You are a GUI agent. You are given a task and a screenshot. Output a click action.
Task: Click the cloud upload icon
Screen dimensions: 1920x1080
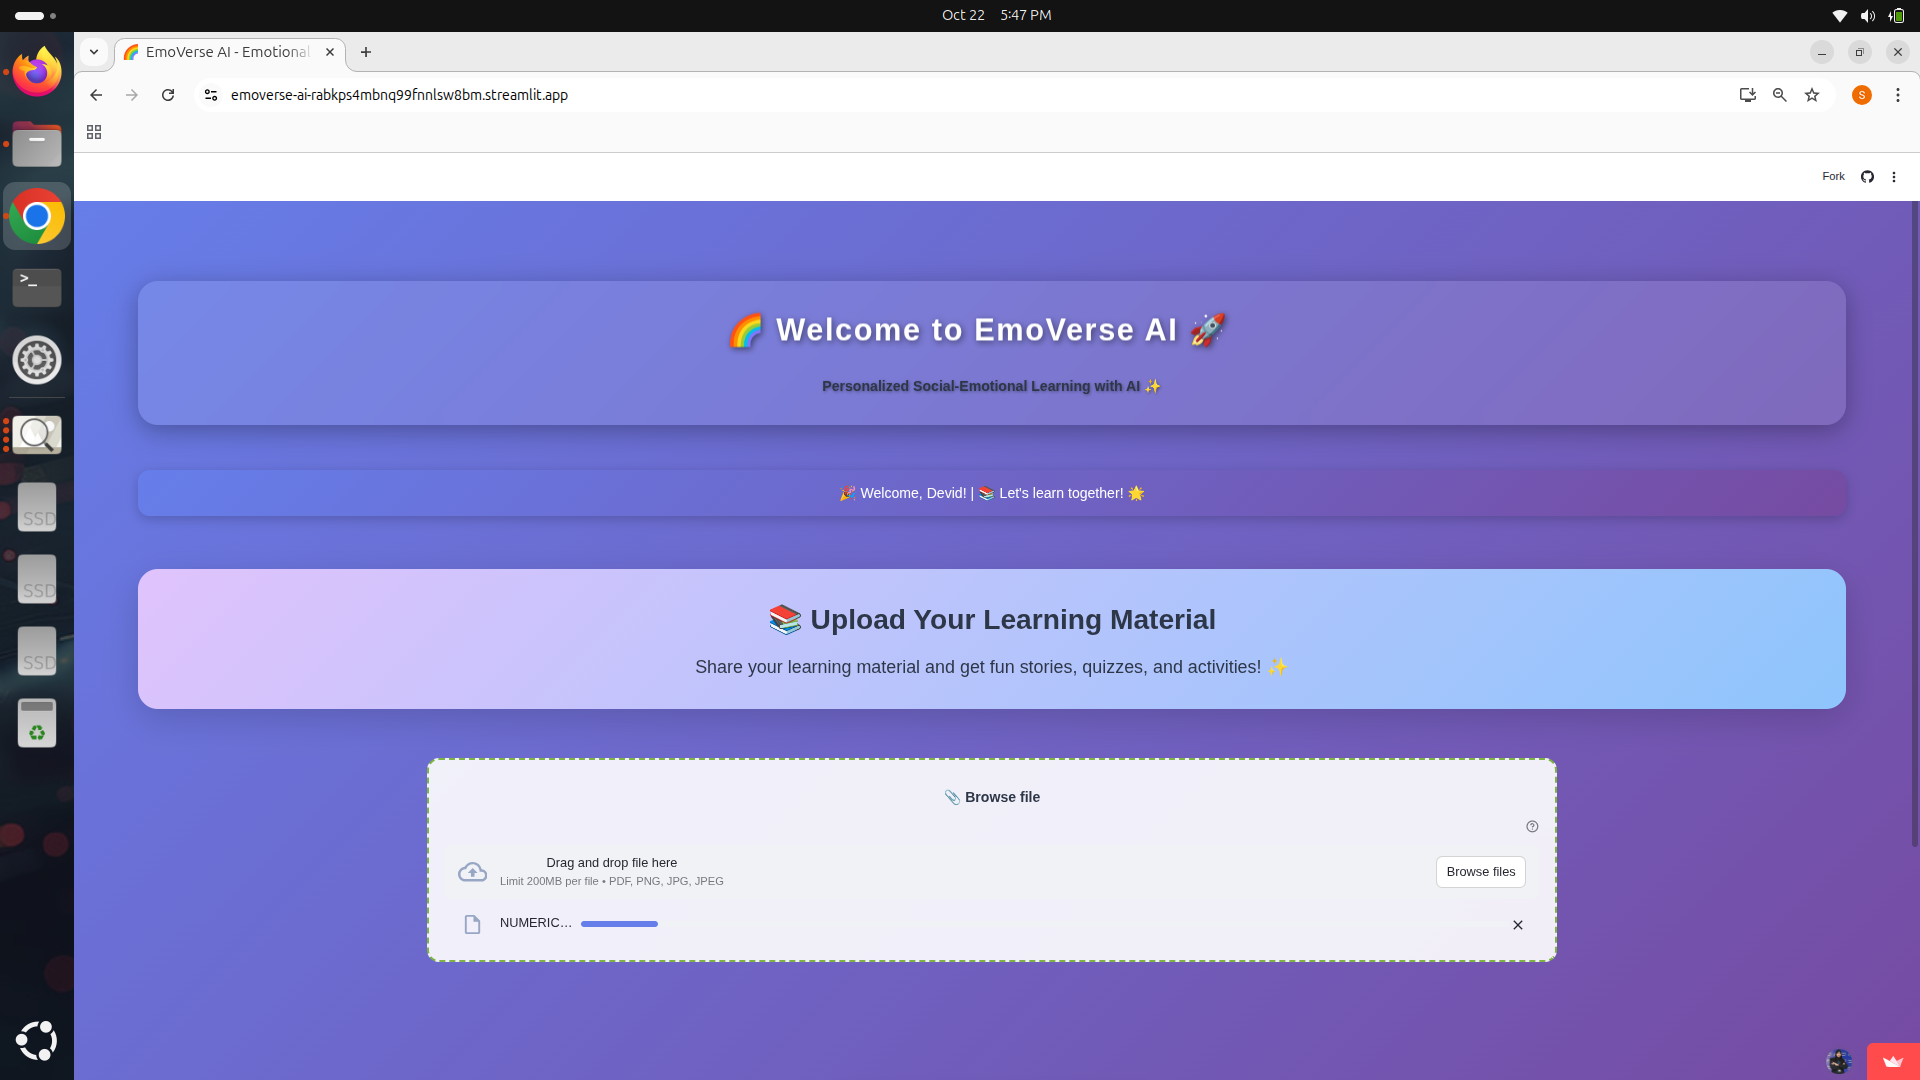(x=472, y=872)
